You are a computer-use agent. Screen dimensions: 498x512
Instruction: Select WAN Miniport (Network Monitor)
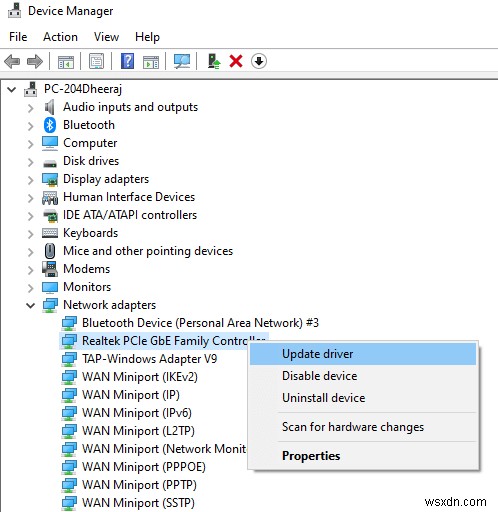(x=164, y=449)
